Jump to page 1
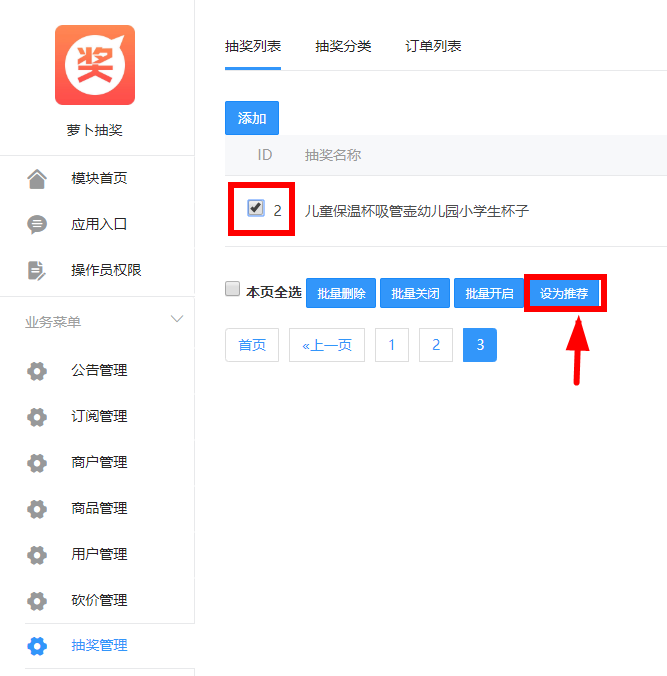Screen dimensions: 667x676 pyautogui.click(x=392, y=345)
